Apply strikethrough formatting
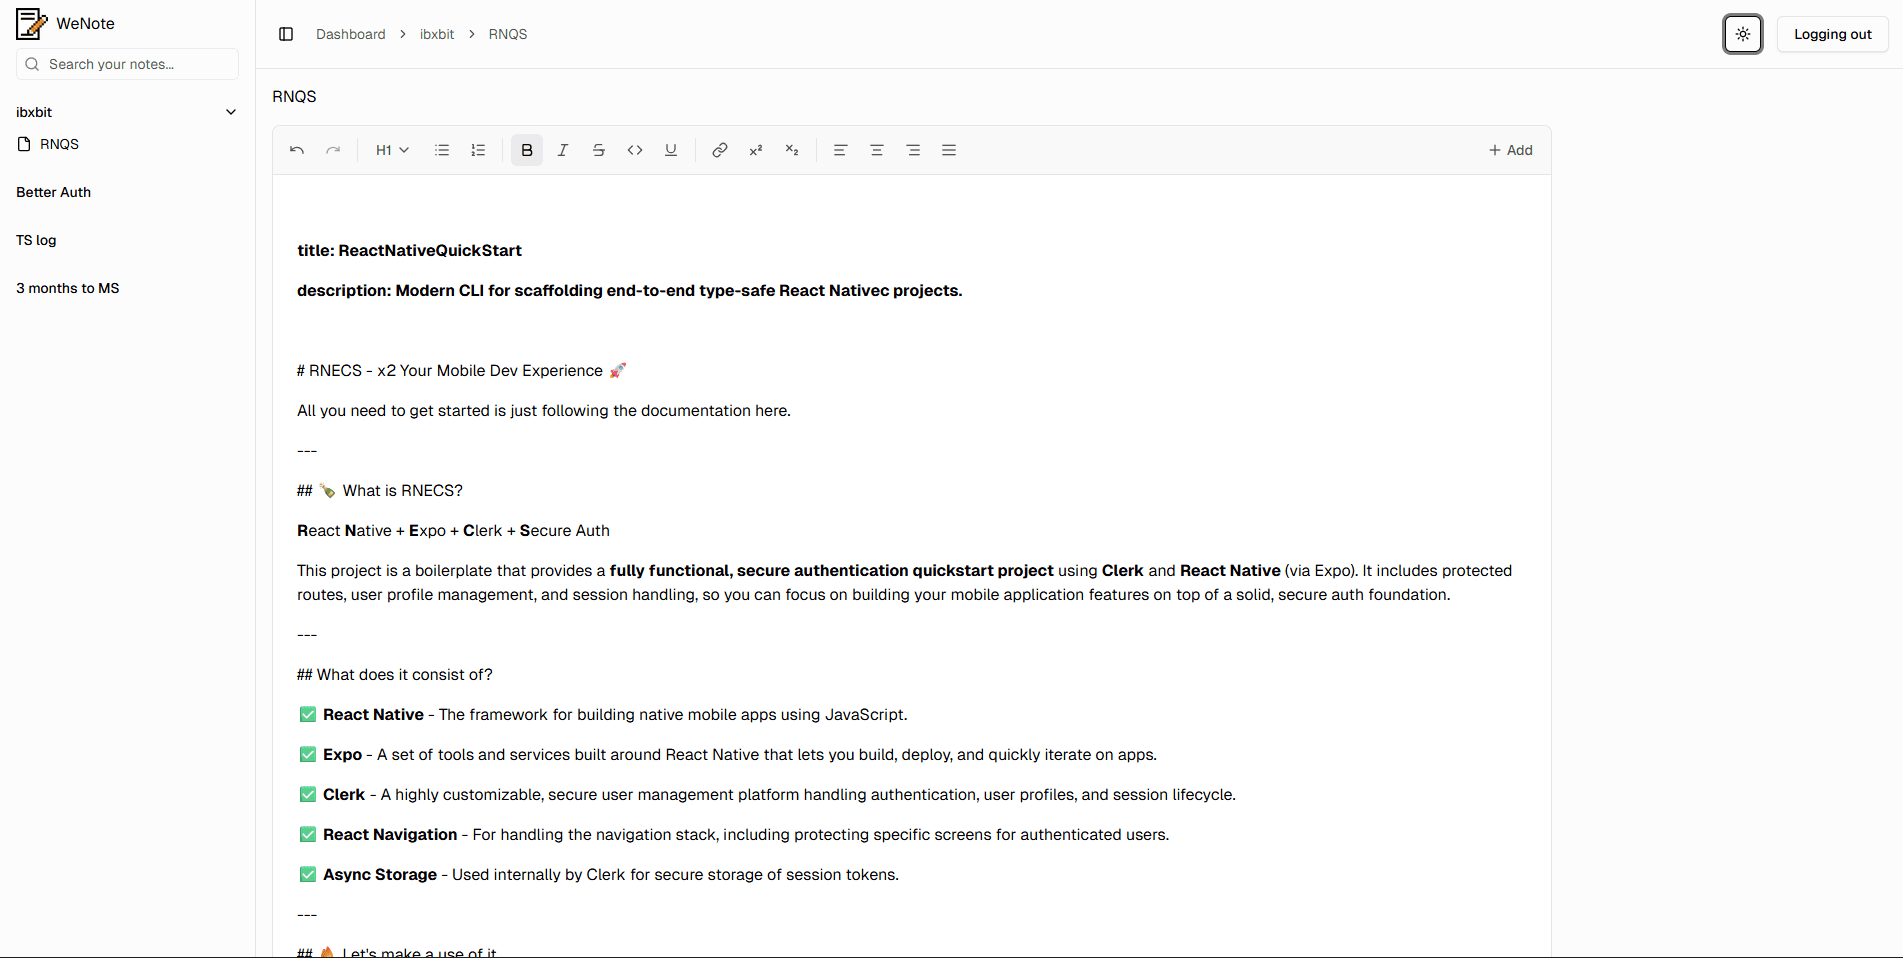This screenshot has height=958, width=1903. tap(599, 150)
